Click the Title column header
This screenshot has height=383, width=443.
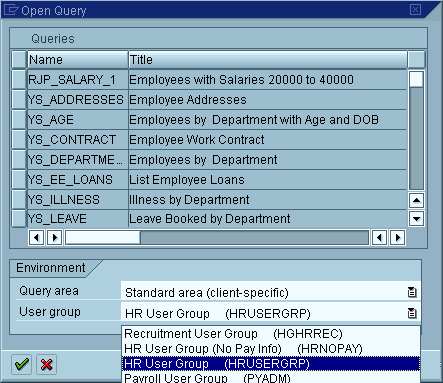click(268, 60)
